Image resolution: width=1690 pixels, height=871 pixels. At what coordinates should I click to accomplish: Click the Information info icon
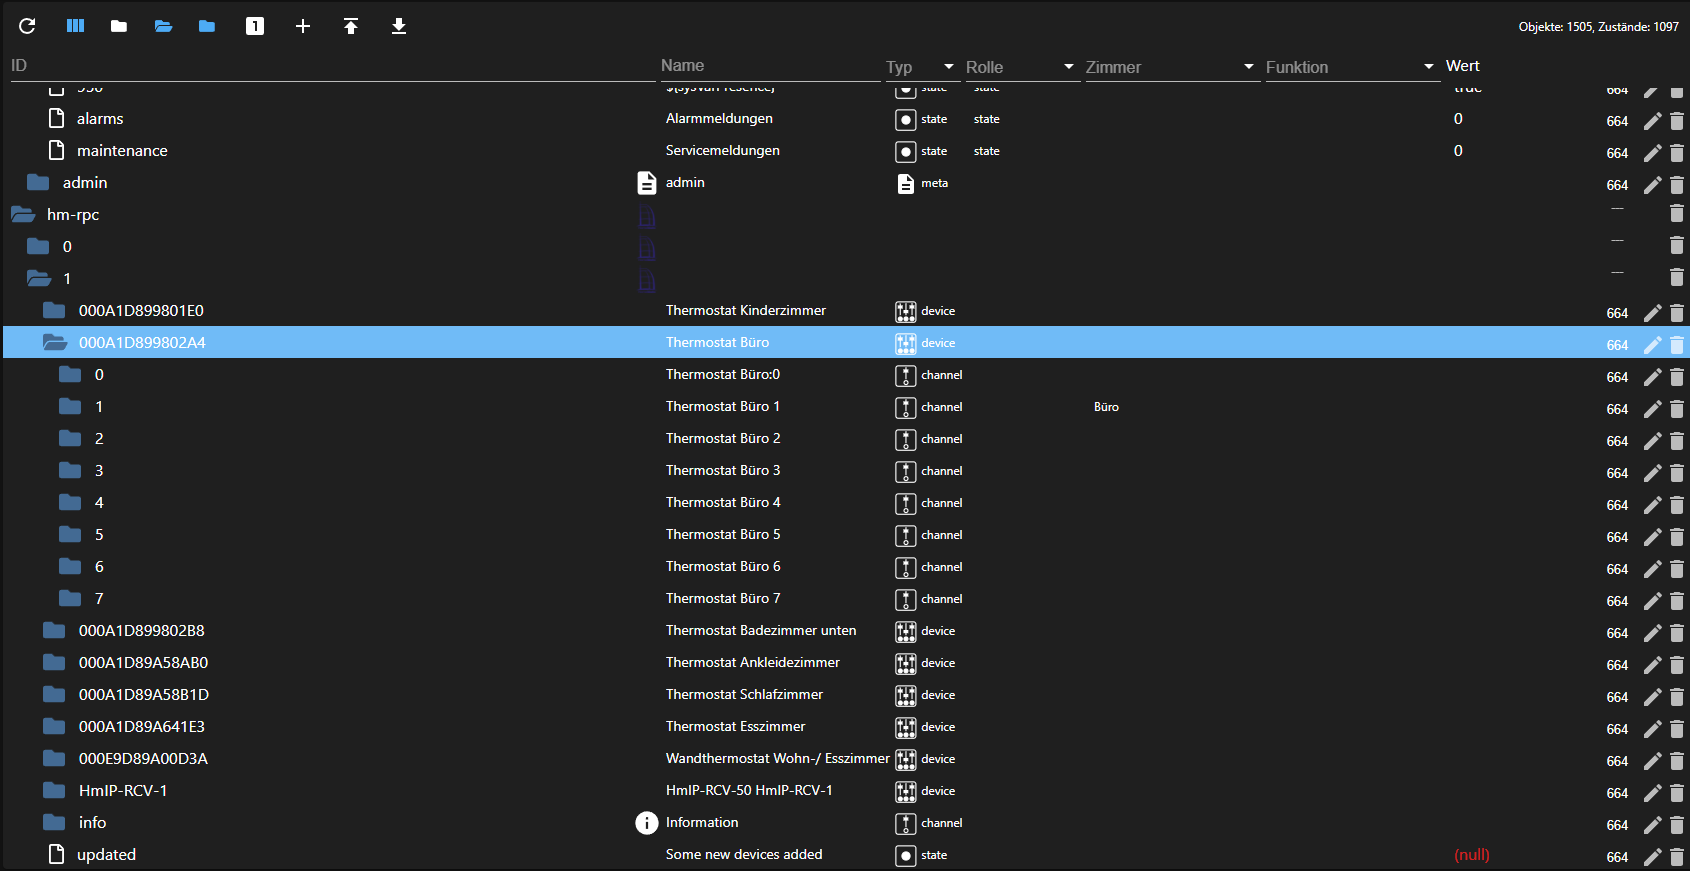point(647,823)
